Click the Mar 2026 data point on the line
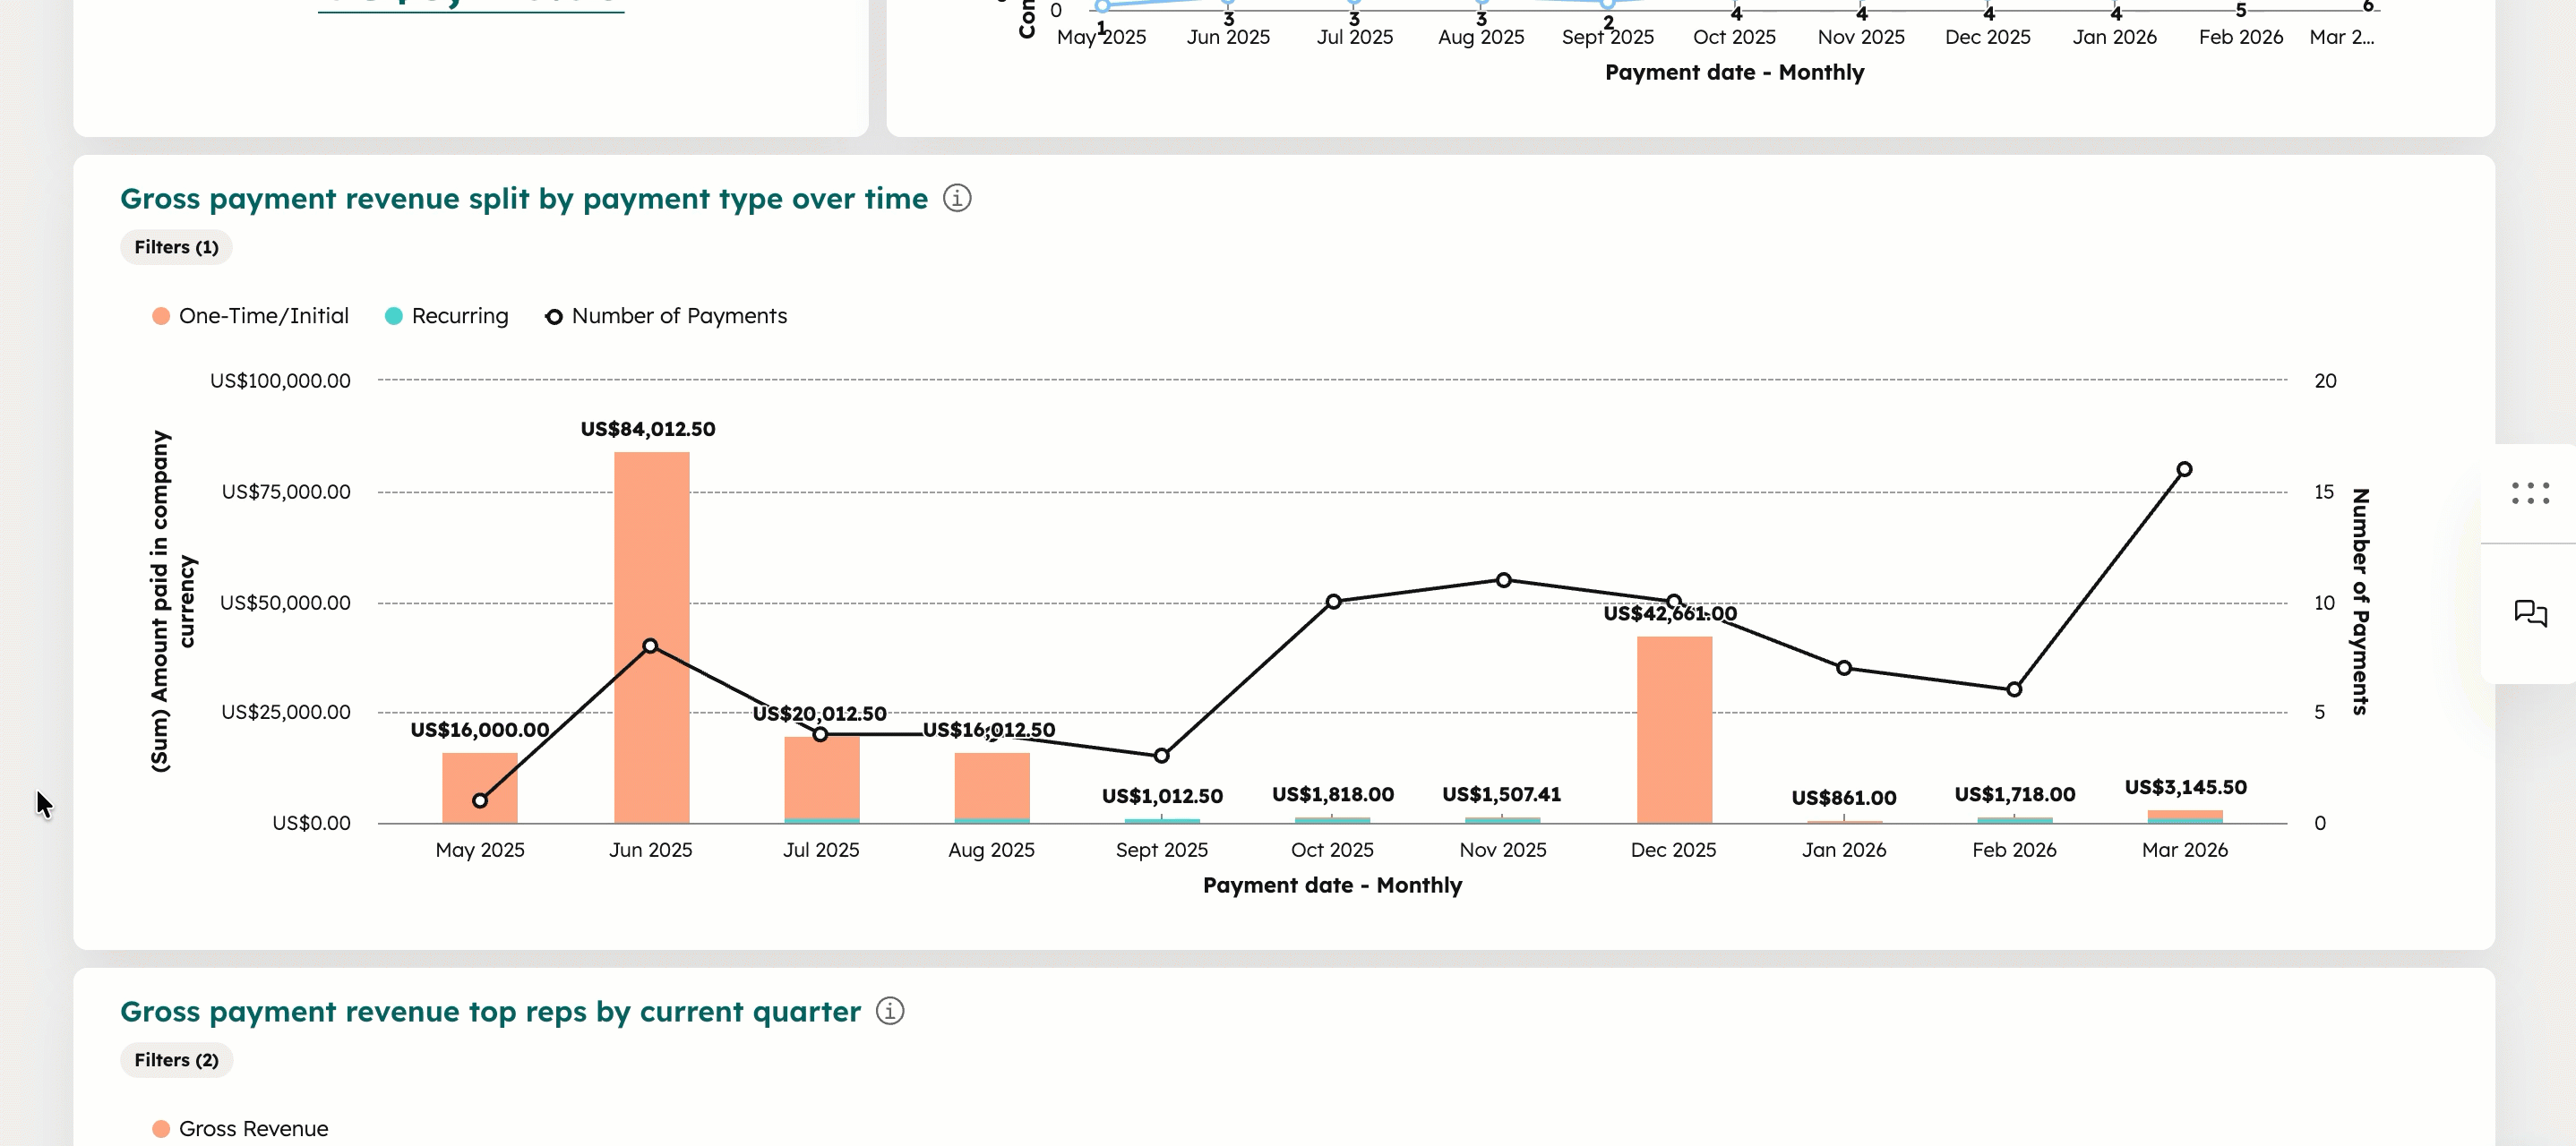Screen dimensions: 2576x1146 pos(2184,468)
